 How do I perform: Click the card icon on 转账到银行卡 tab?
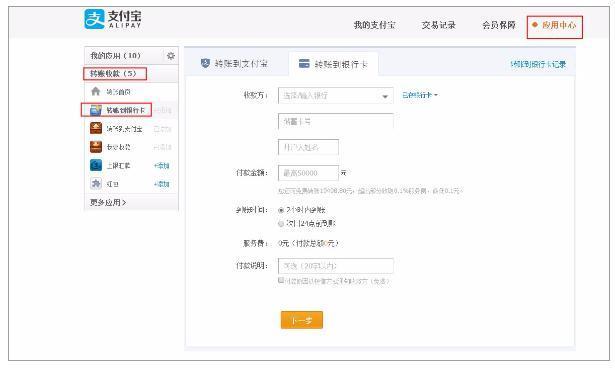[304, 64]
